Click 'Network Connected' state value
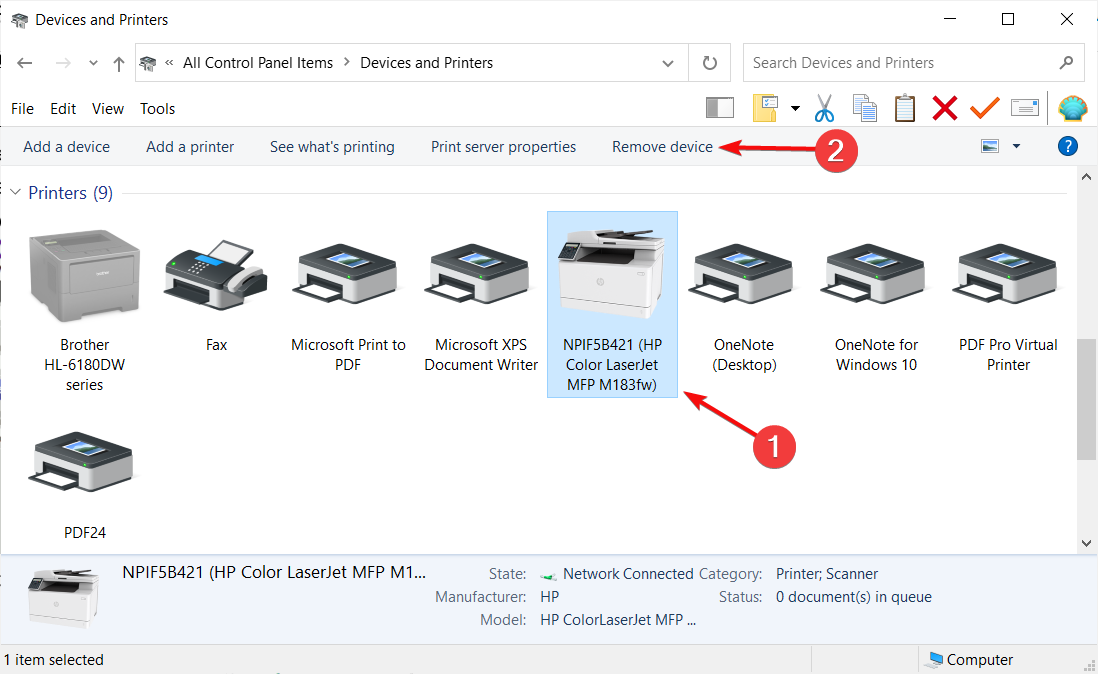1098x674 pixels. pyautogui.click(x=628, y=574)
